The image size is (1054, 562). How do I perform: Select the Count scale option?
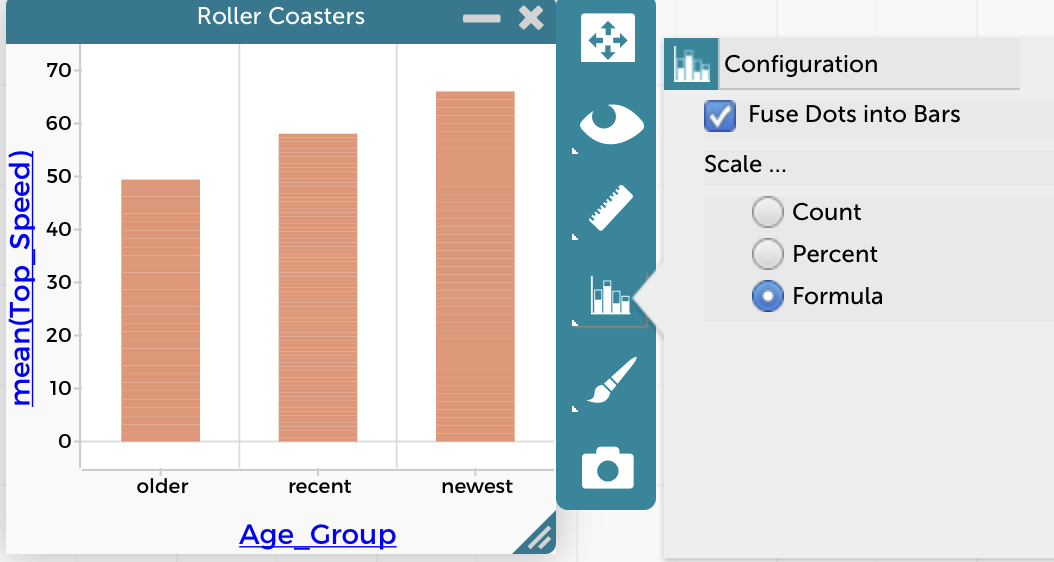[767, 212]
